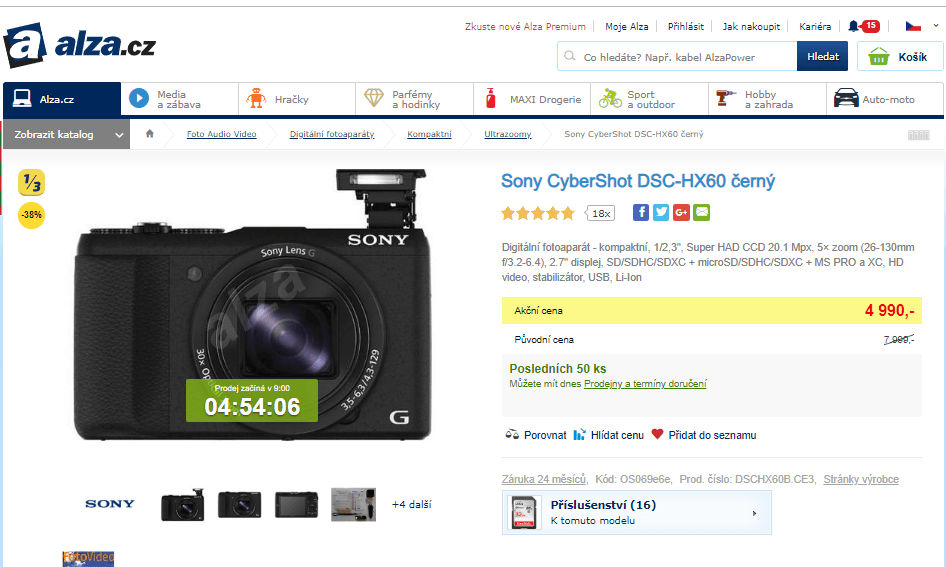Viewport: 946px width, 567px height.
Task: Click the Přihlásit login link
Action: point(685,27)
